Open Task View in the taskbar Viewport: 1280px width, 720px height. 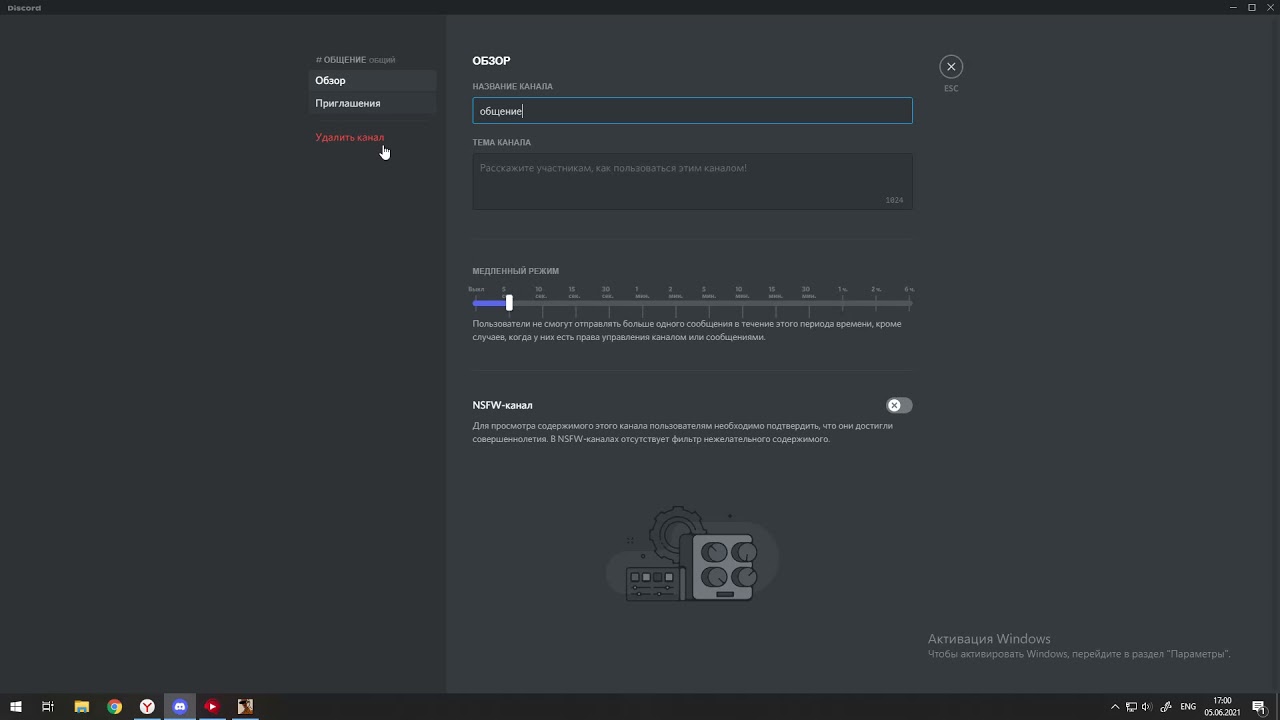47,706
